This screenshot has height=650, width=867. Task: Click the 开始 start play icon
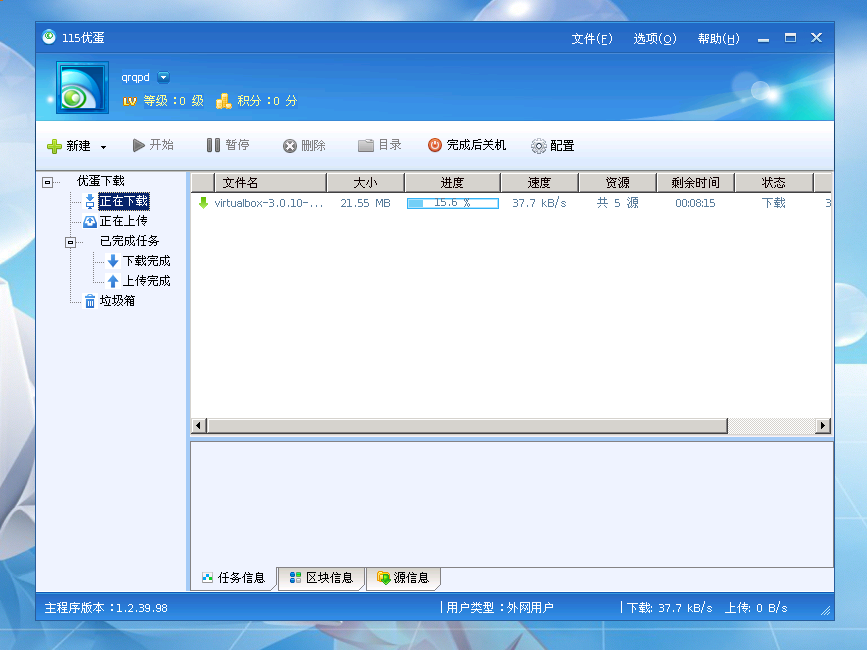click(x=139, y=145)
